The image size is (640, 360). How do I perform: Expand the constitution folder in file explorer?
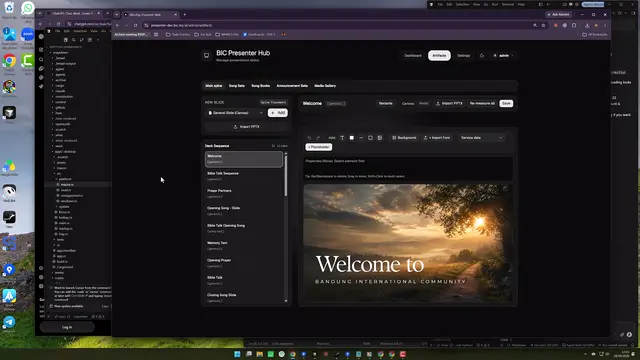(x=64, y=97)
